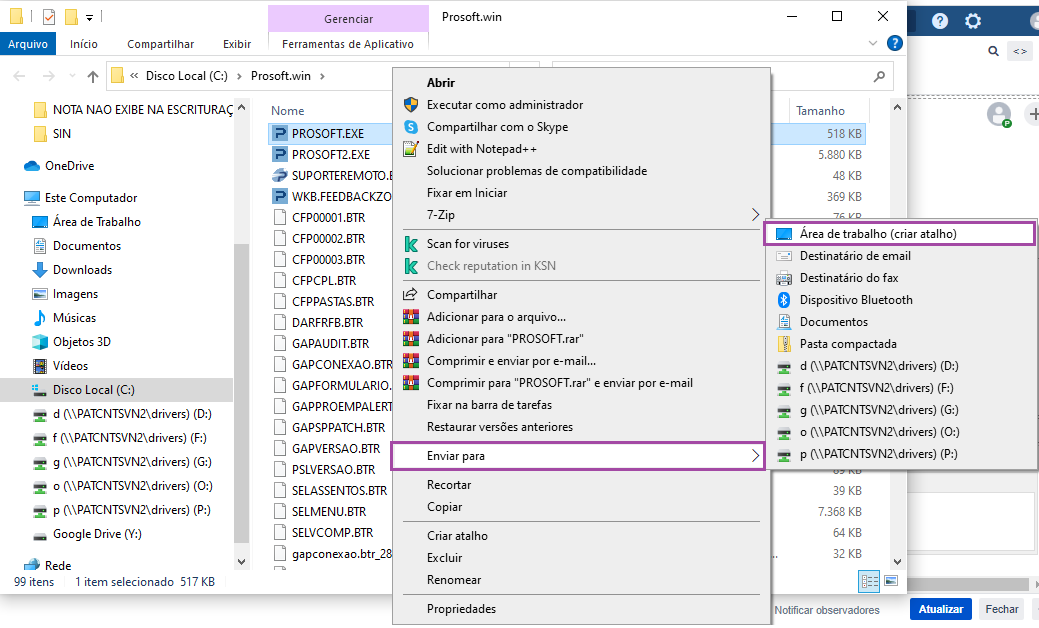Click the Skype icon in context menu
The image size is (1039, 628).
411,127
